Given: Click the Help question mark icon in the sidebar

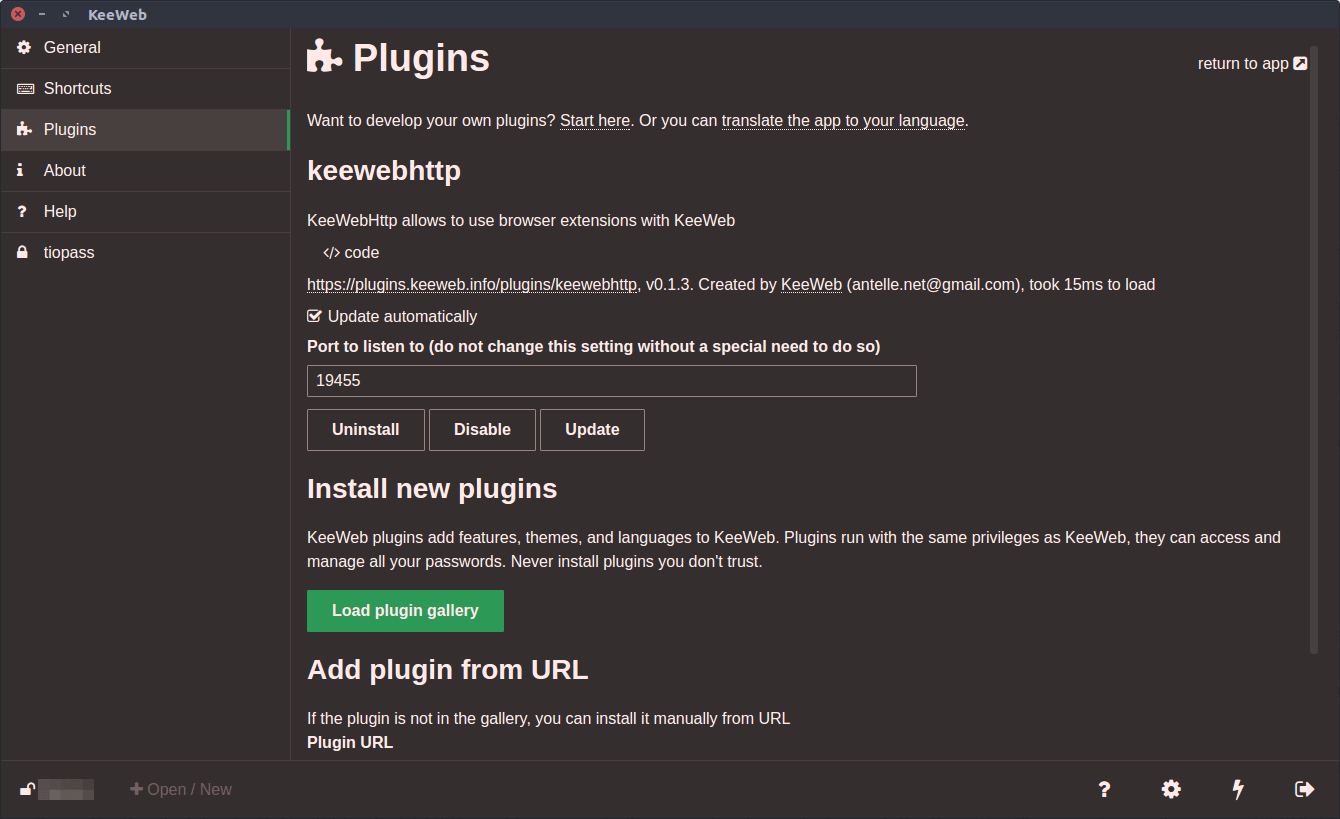Looking at the screenshot, I should 22,211.
